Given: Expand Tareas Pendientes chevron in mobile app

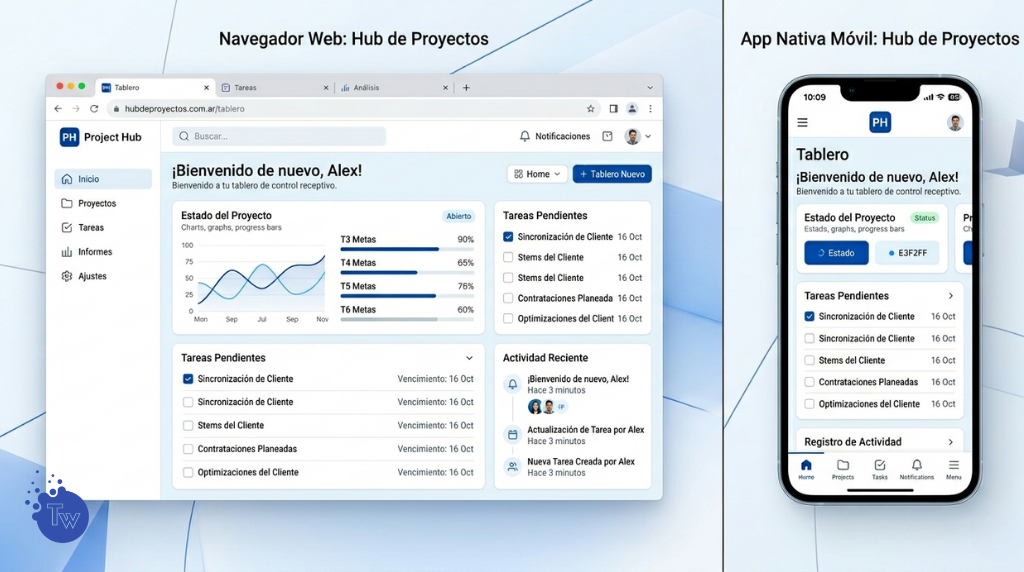Looking at the screenshot, I should point(951,296).
